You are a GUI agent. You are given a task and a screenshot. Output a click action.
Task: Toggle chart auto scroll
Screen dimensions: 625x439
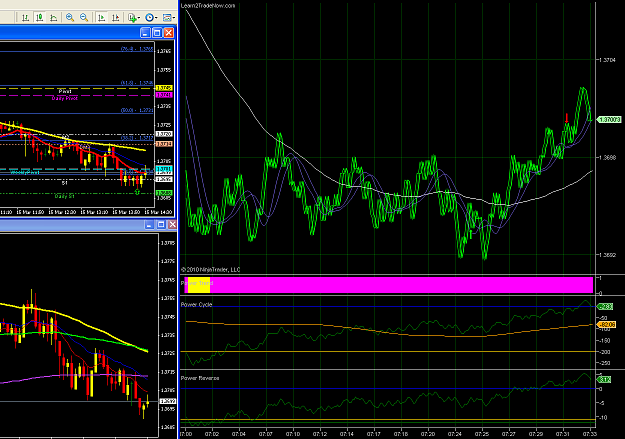(102, 18)
